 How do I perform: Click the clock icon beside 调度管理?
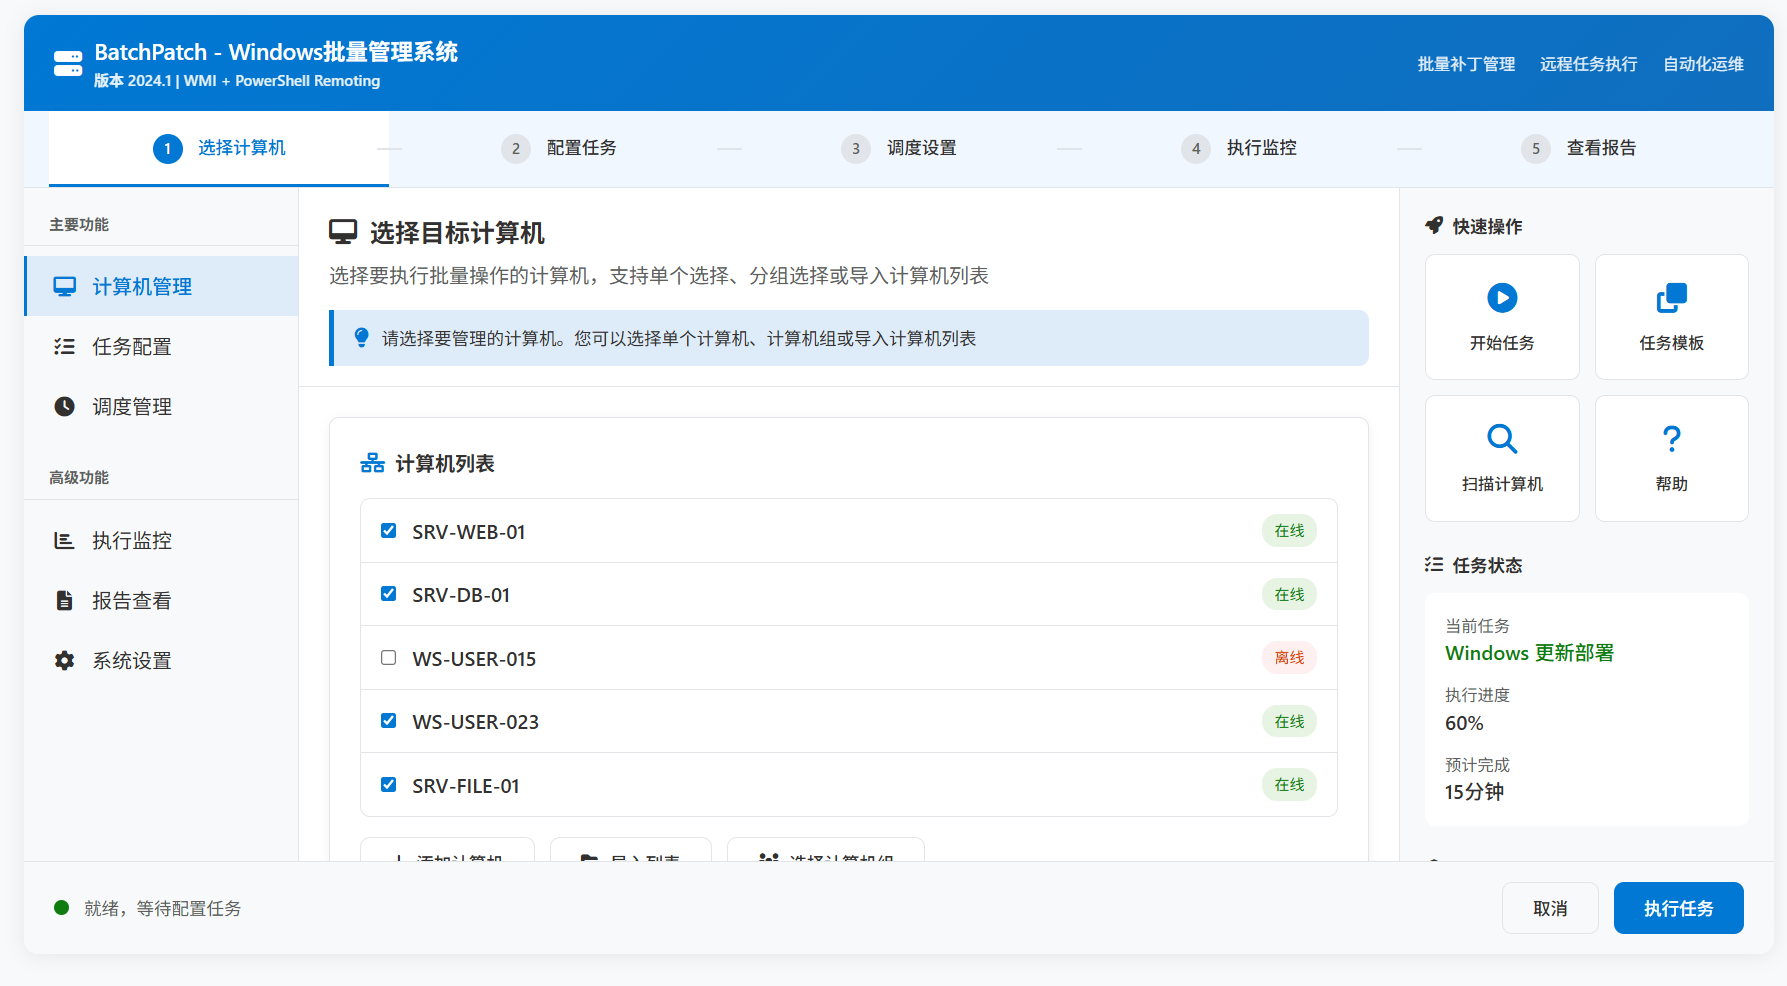pyautogui.click(x=65, y=407)
